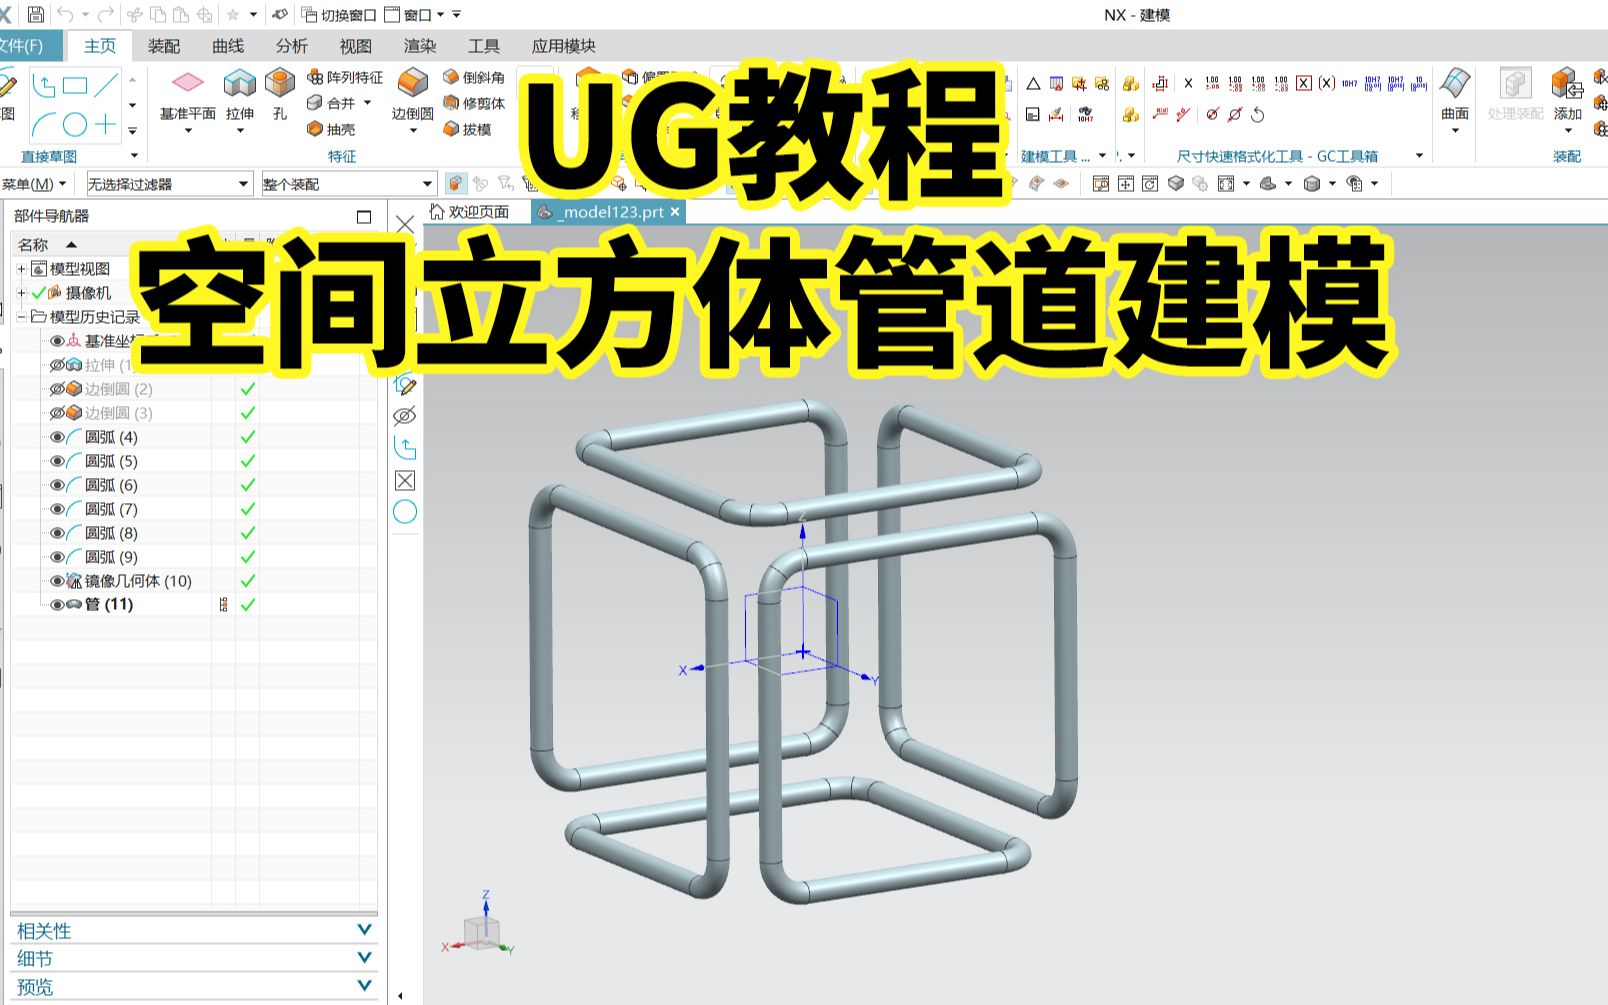Click the Surface (曲面) ribbon icon
Image resolution: width=1608 pixels, height=1005 pixels.
click(1455, 84)
